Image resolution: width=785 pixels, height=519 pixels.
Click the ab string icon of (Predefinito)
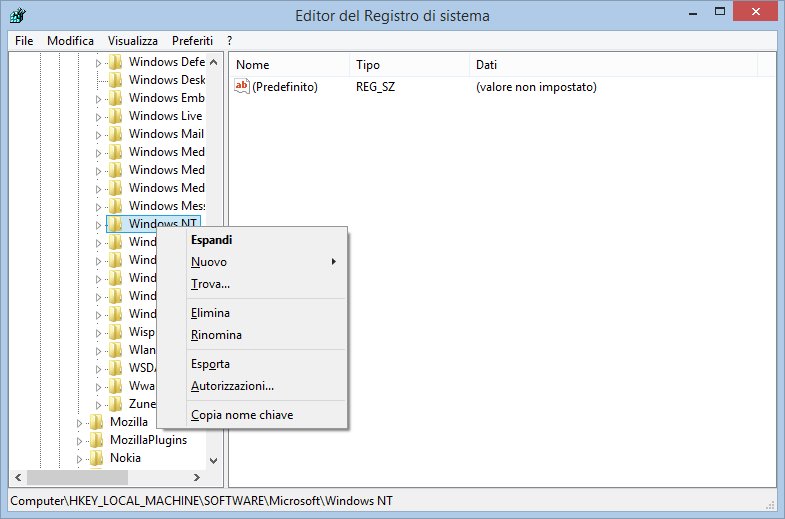pyautogui.click(x=241, y=86)
